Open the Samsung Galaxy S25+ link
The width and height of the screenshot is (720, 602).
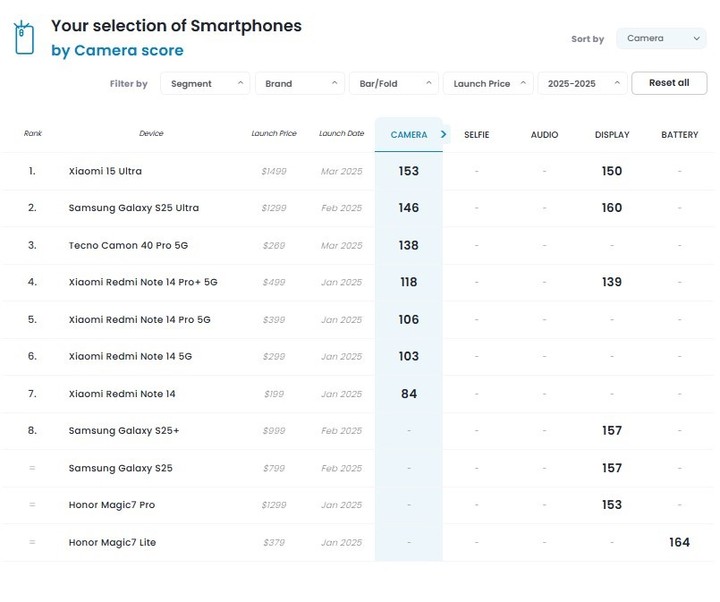click(x=124, y=430)
